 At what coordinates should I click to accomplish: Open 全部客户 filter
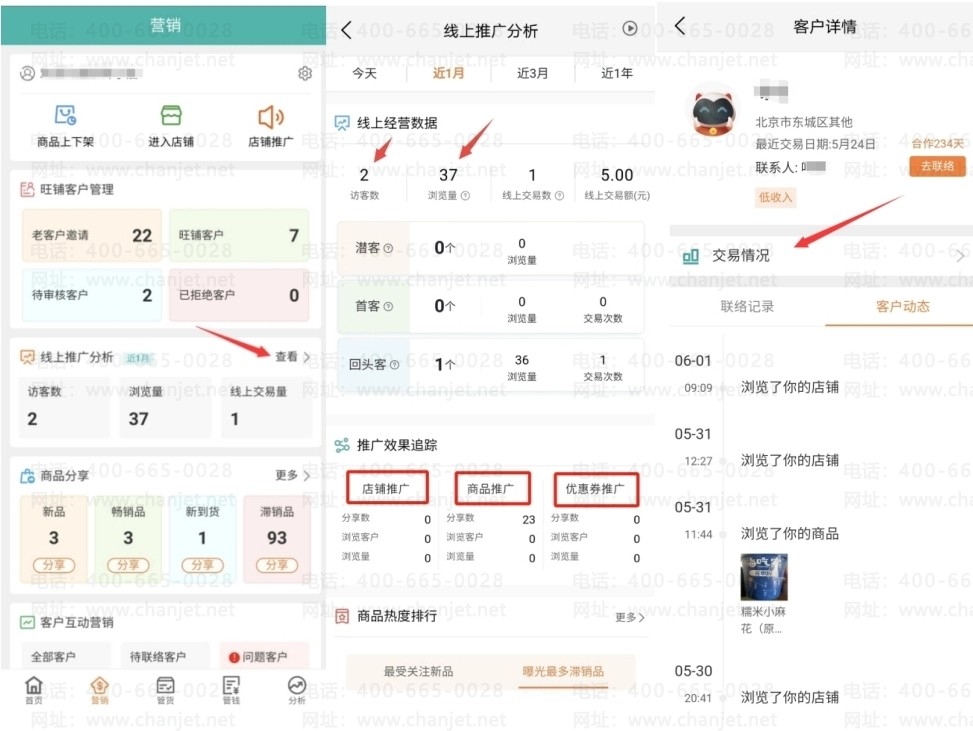(x=66, y=657)
